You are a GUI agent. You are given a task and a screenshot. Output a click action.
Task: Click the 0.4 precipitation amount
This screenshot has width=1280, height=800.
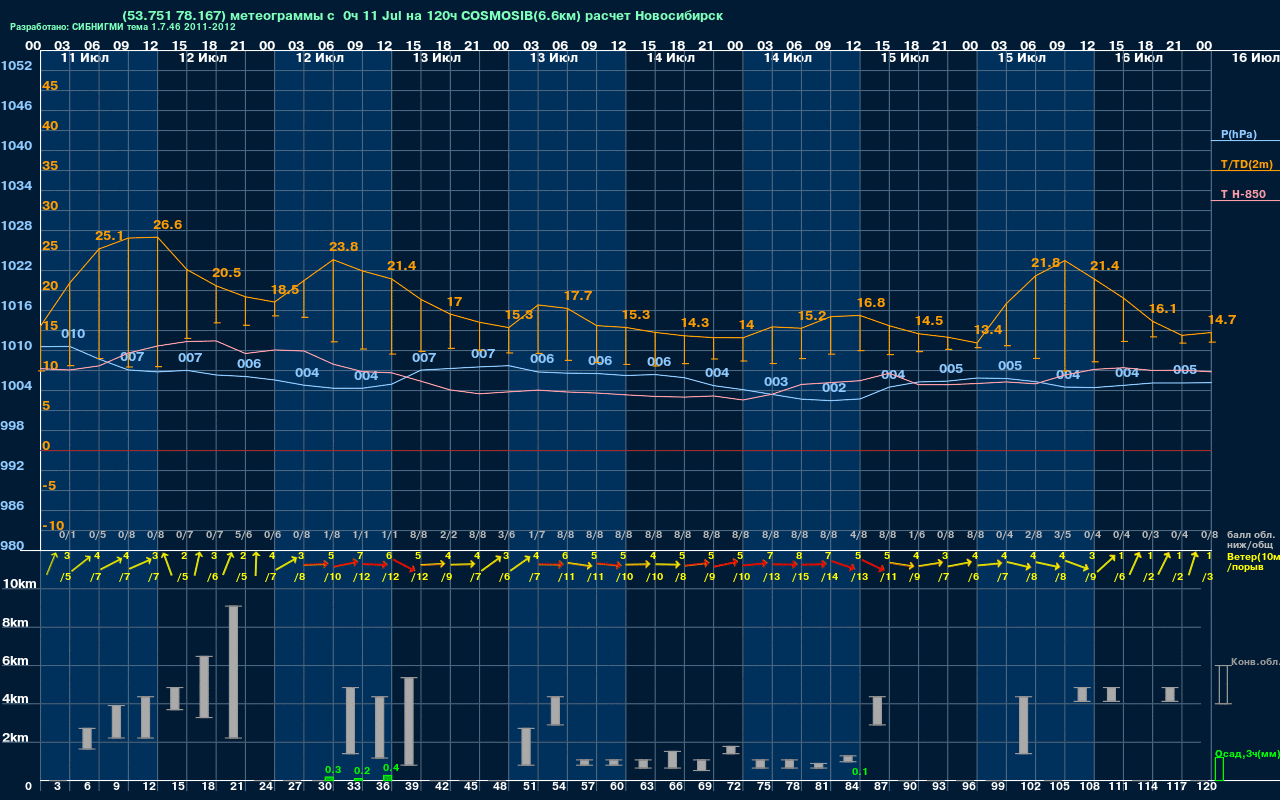391,768
